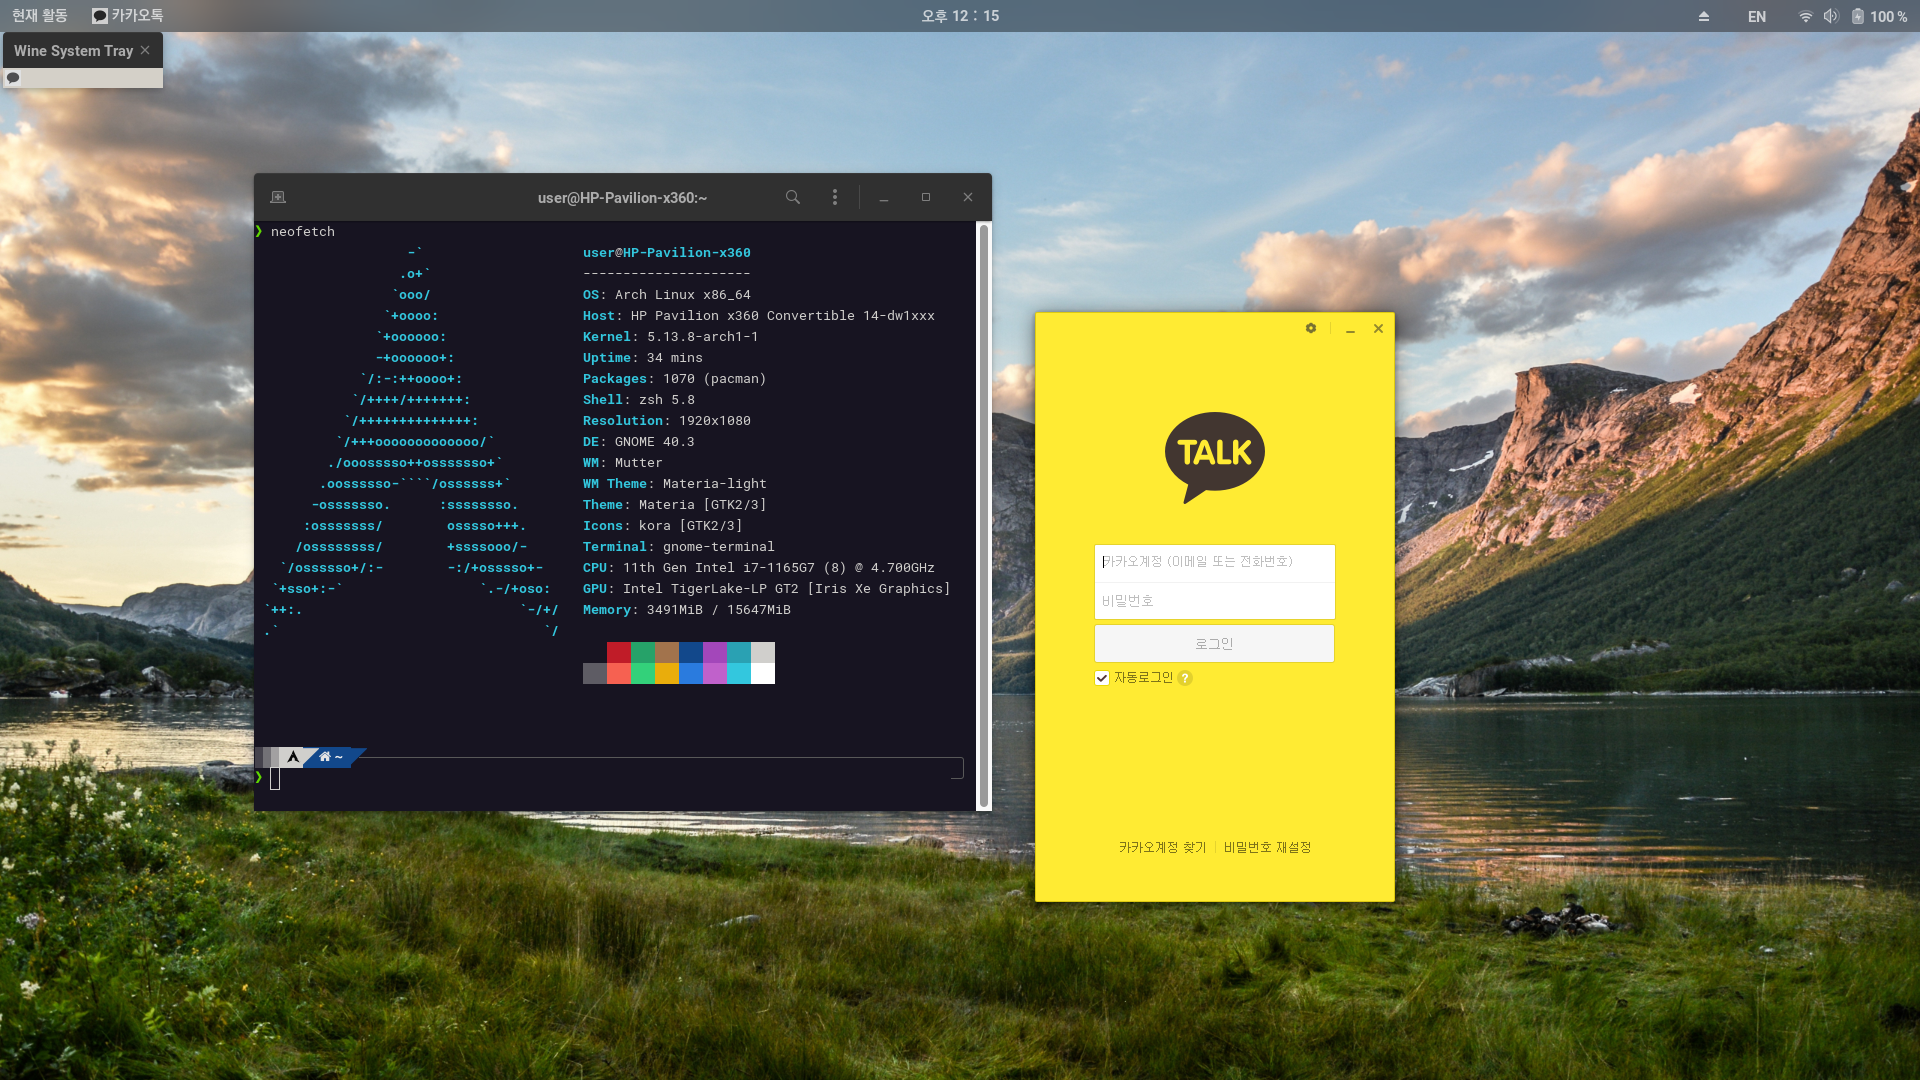Click the 카카오계정 찾기 link
This screenshot has width=1920, height=1080.
pos(1162,847)
